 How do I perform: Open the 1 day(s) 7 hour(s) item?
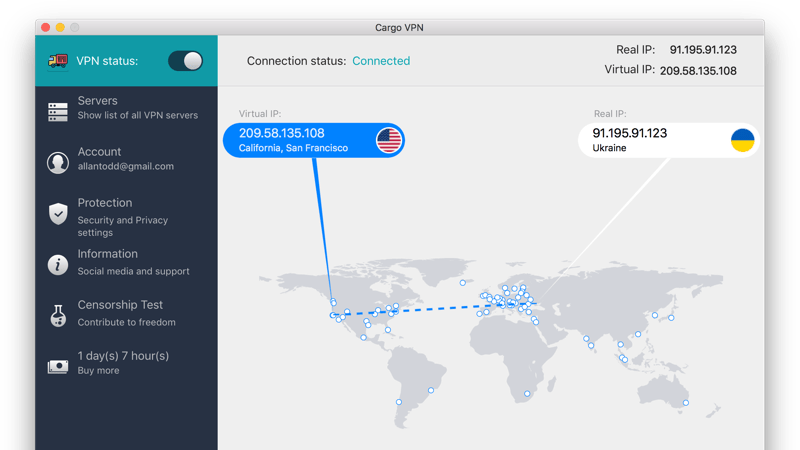coord(127,363)
